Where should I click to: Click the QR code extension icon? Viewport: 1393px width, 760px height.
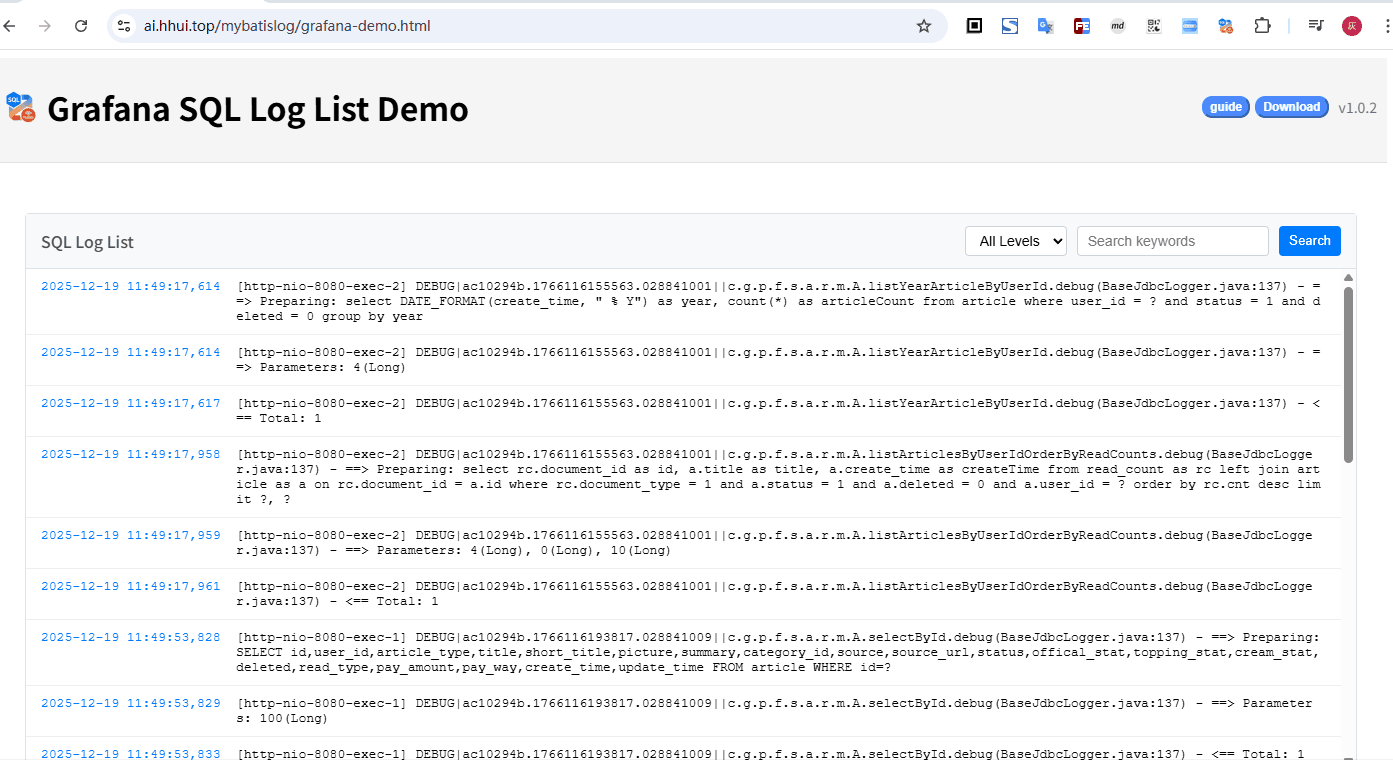pos(1154,26)
